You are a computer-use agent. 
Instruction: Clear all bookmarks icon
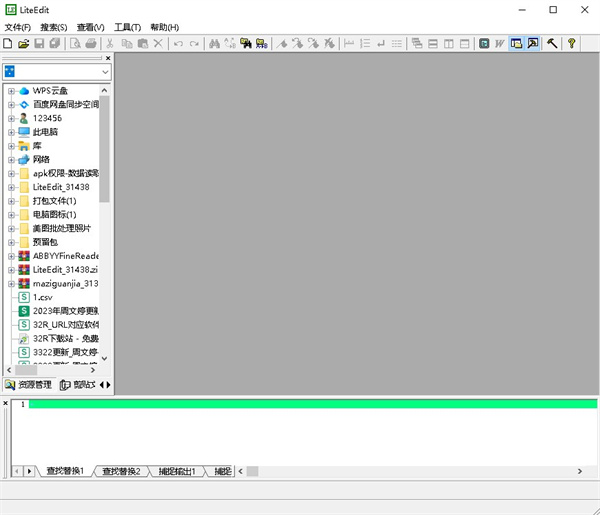coord(329,44)
